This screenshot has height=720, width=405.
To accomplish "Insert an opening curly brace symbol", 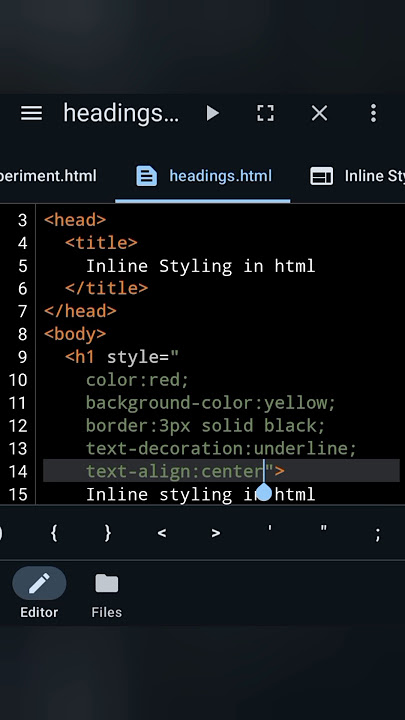I will click(x=54, y=533).
